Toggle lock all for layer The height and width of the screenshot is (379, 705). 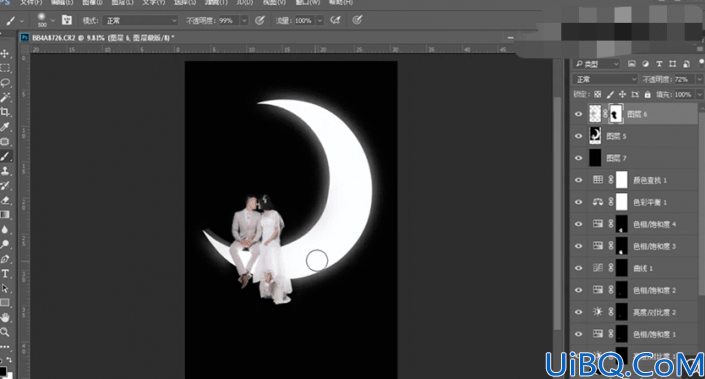tap(647, 94)
